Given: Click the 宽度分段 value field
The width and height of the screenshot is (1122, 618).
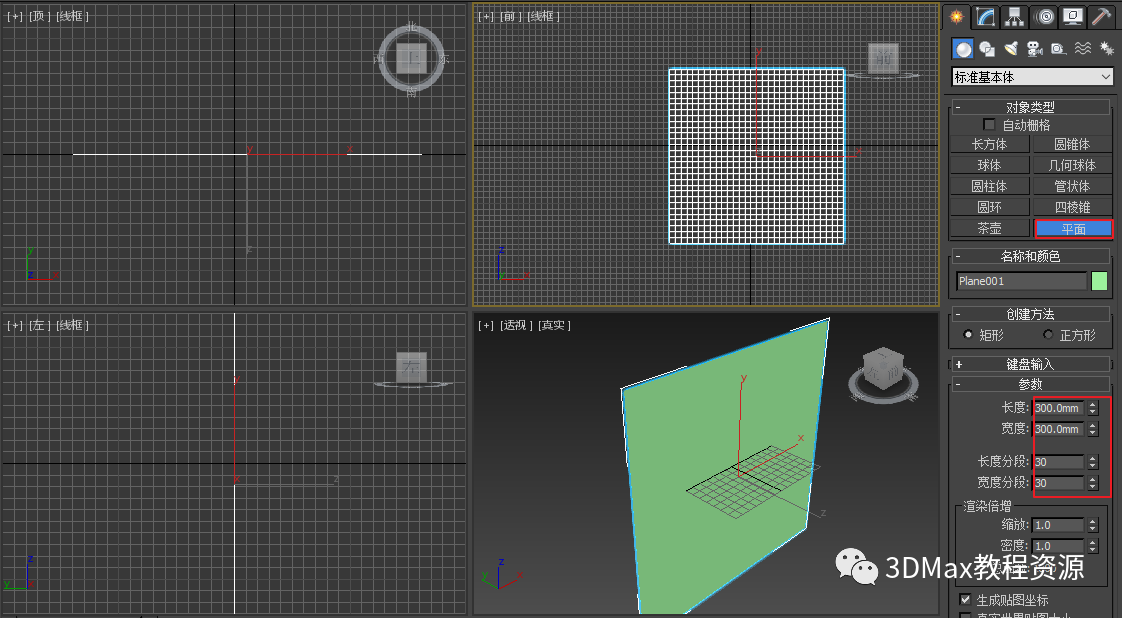Looking at the screenshot, I should pos(1059,483).
